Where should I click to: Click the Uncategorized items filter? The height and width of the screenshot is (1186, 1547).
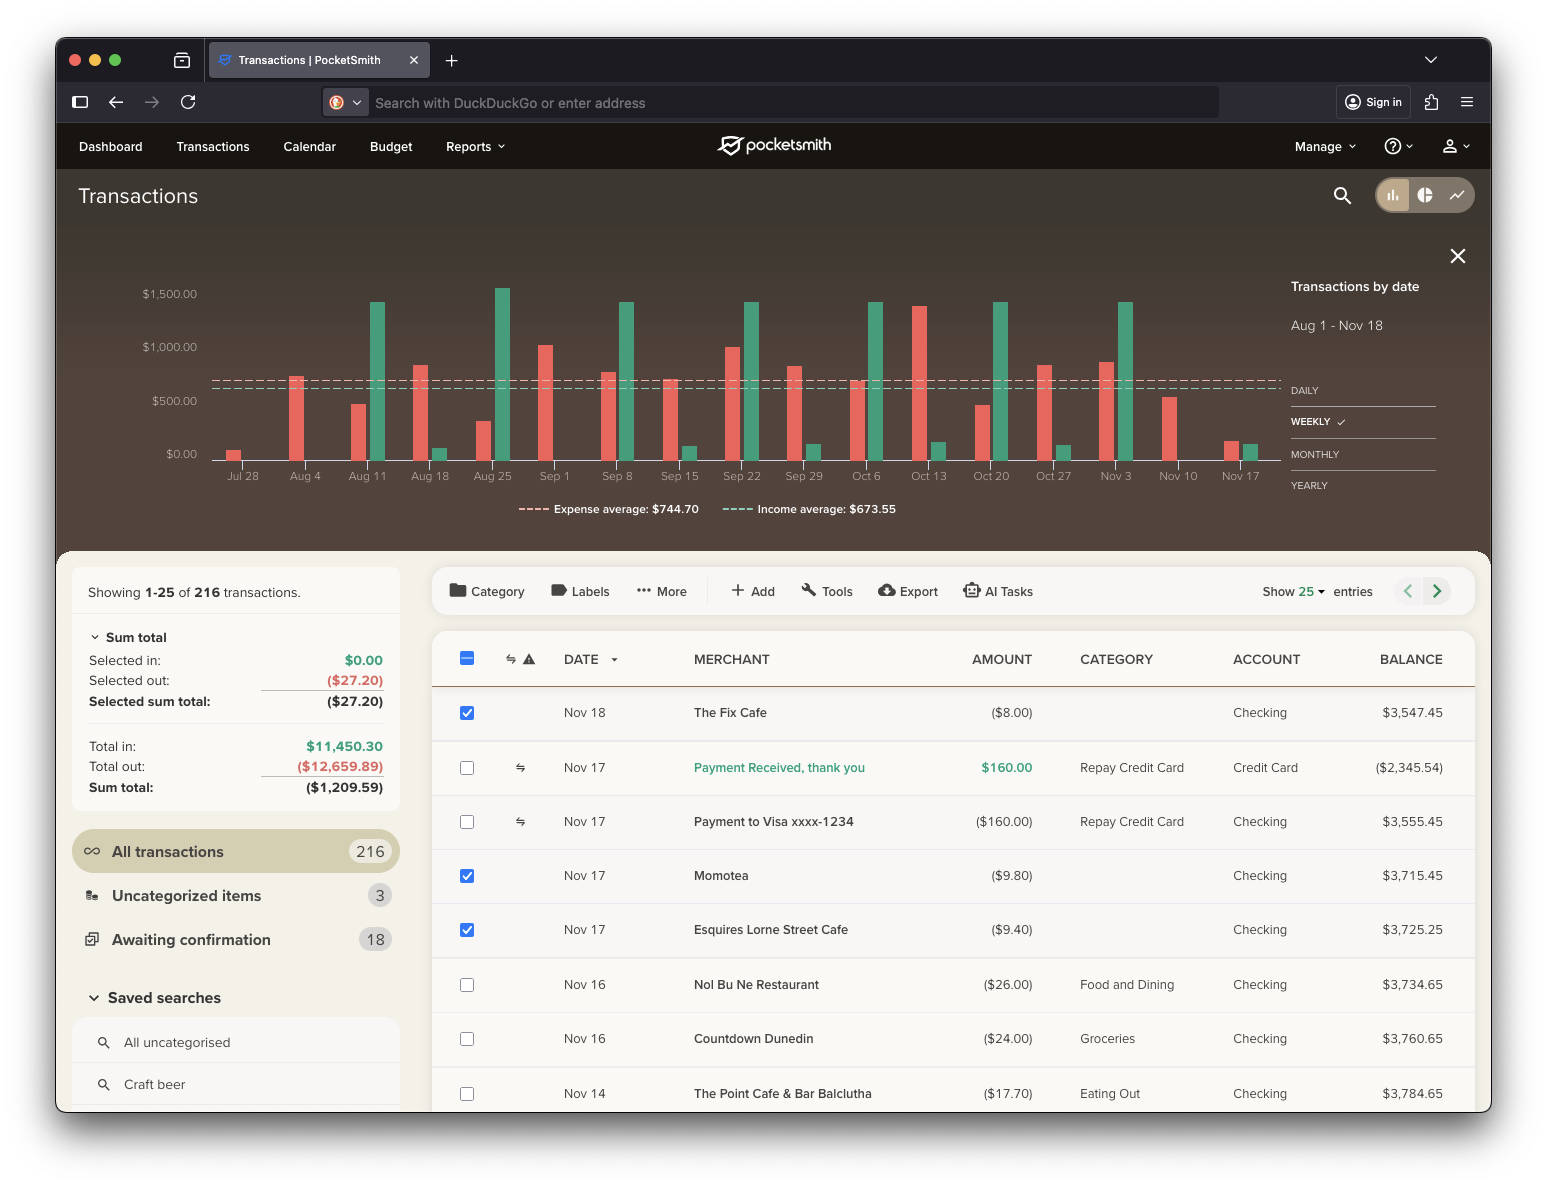coord(187,896)
